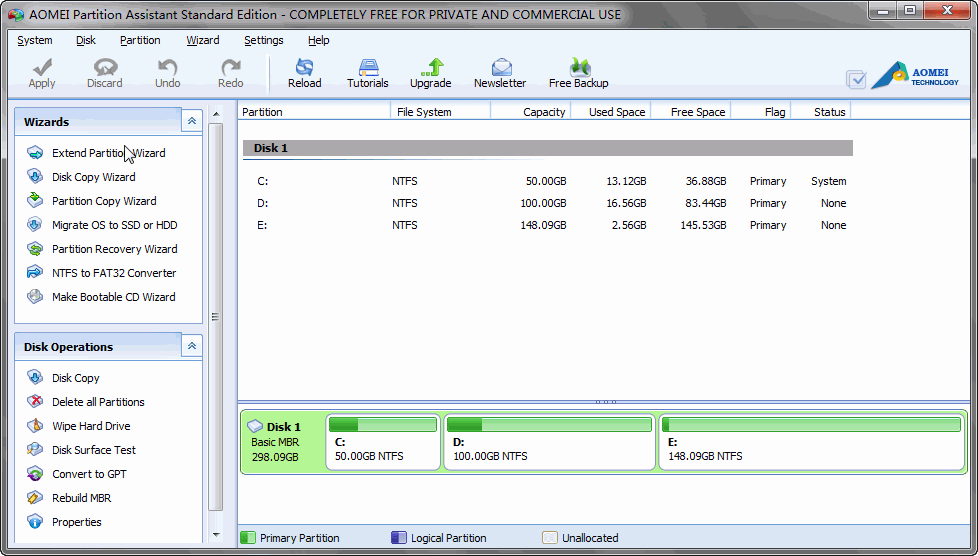Click the Status column header
The image size is (978, 556).
pyautogui.click(x=821, y=112)
